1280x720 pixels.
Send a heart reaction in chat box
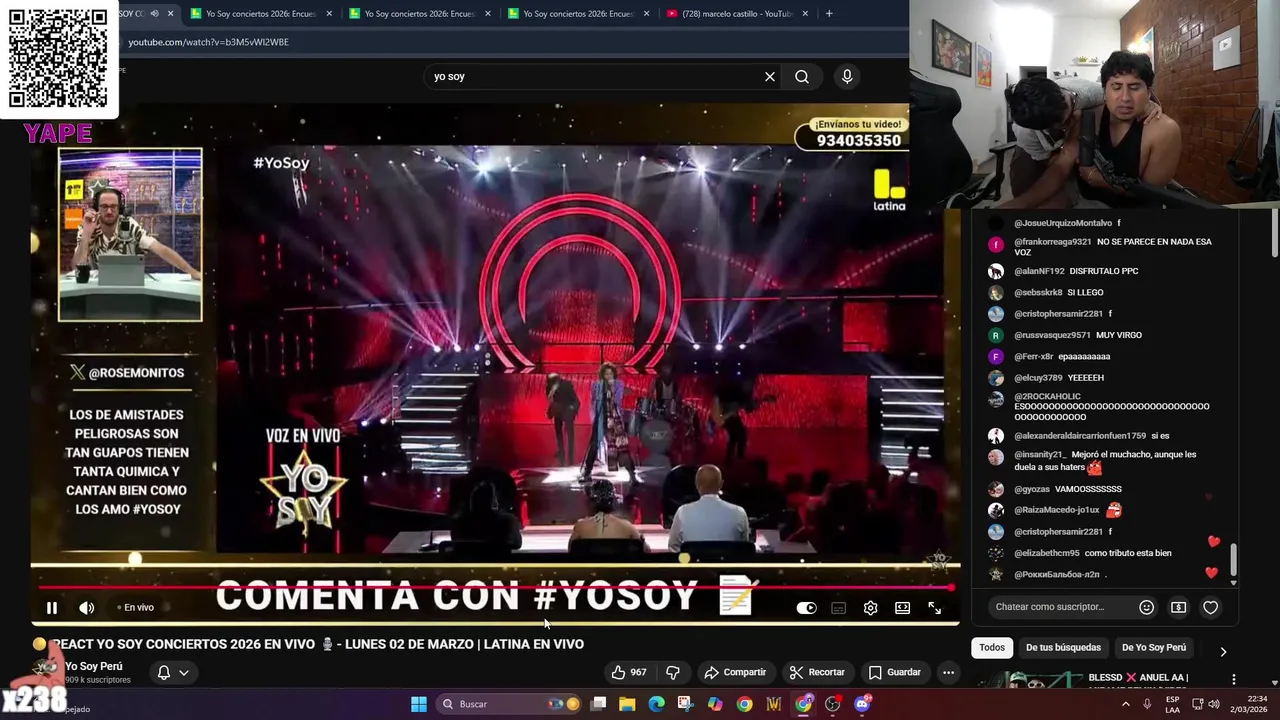point(1210,607)
